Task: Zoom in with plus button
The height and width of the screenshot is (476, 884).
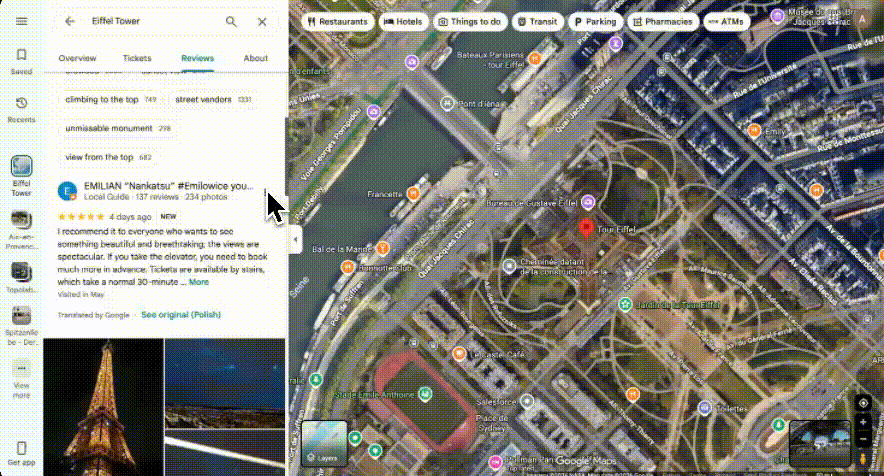Action: [x=863, y=422]
